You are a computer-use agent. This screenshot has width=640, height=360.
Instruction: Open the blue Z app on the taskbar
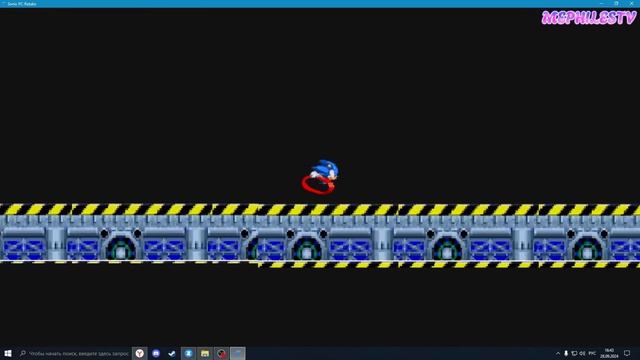189,353
